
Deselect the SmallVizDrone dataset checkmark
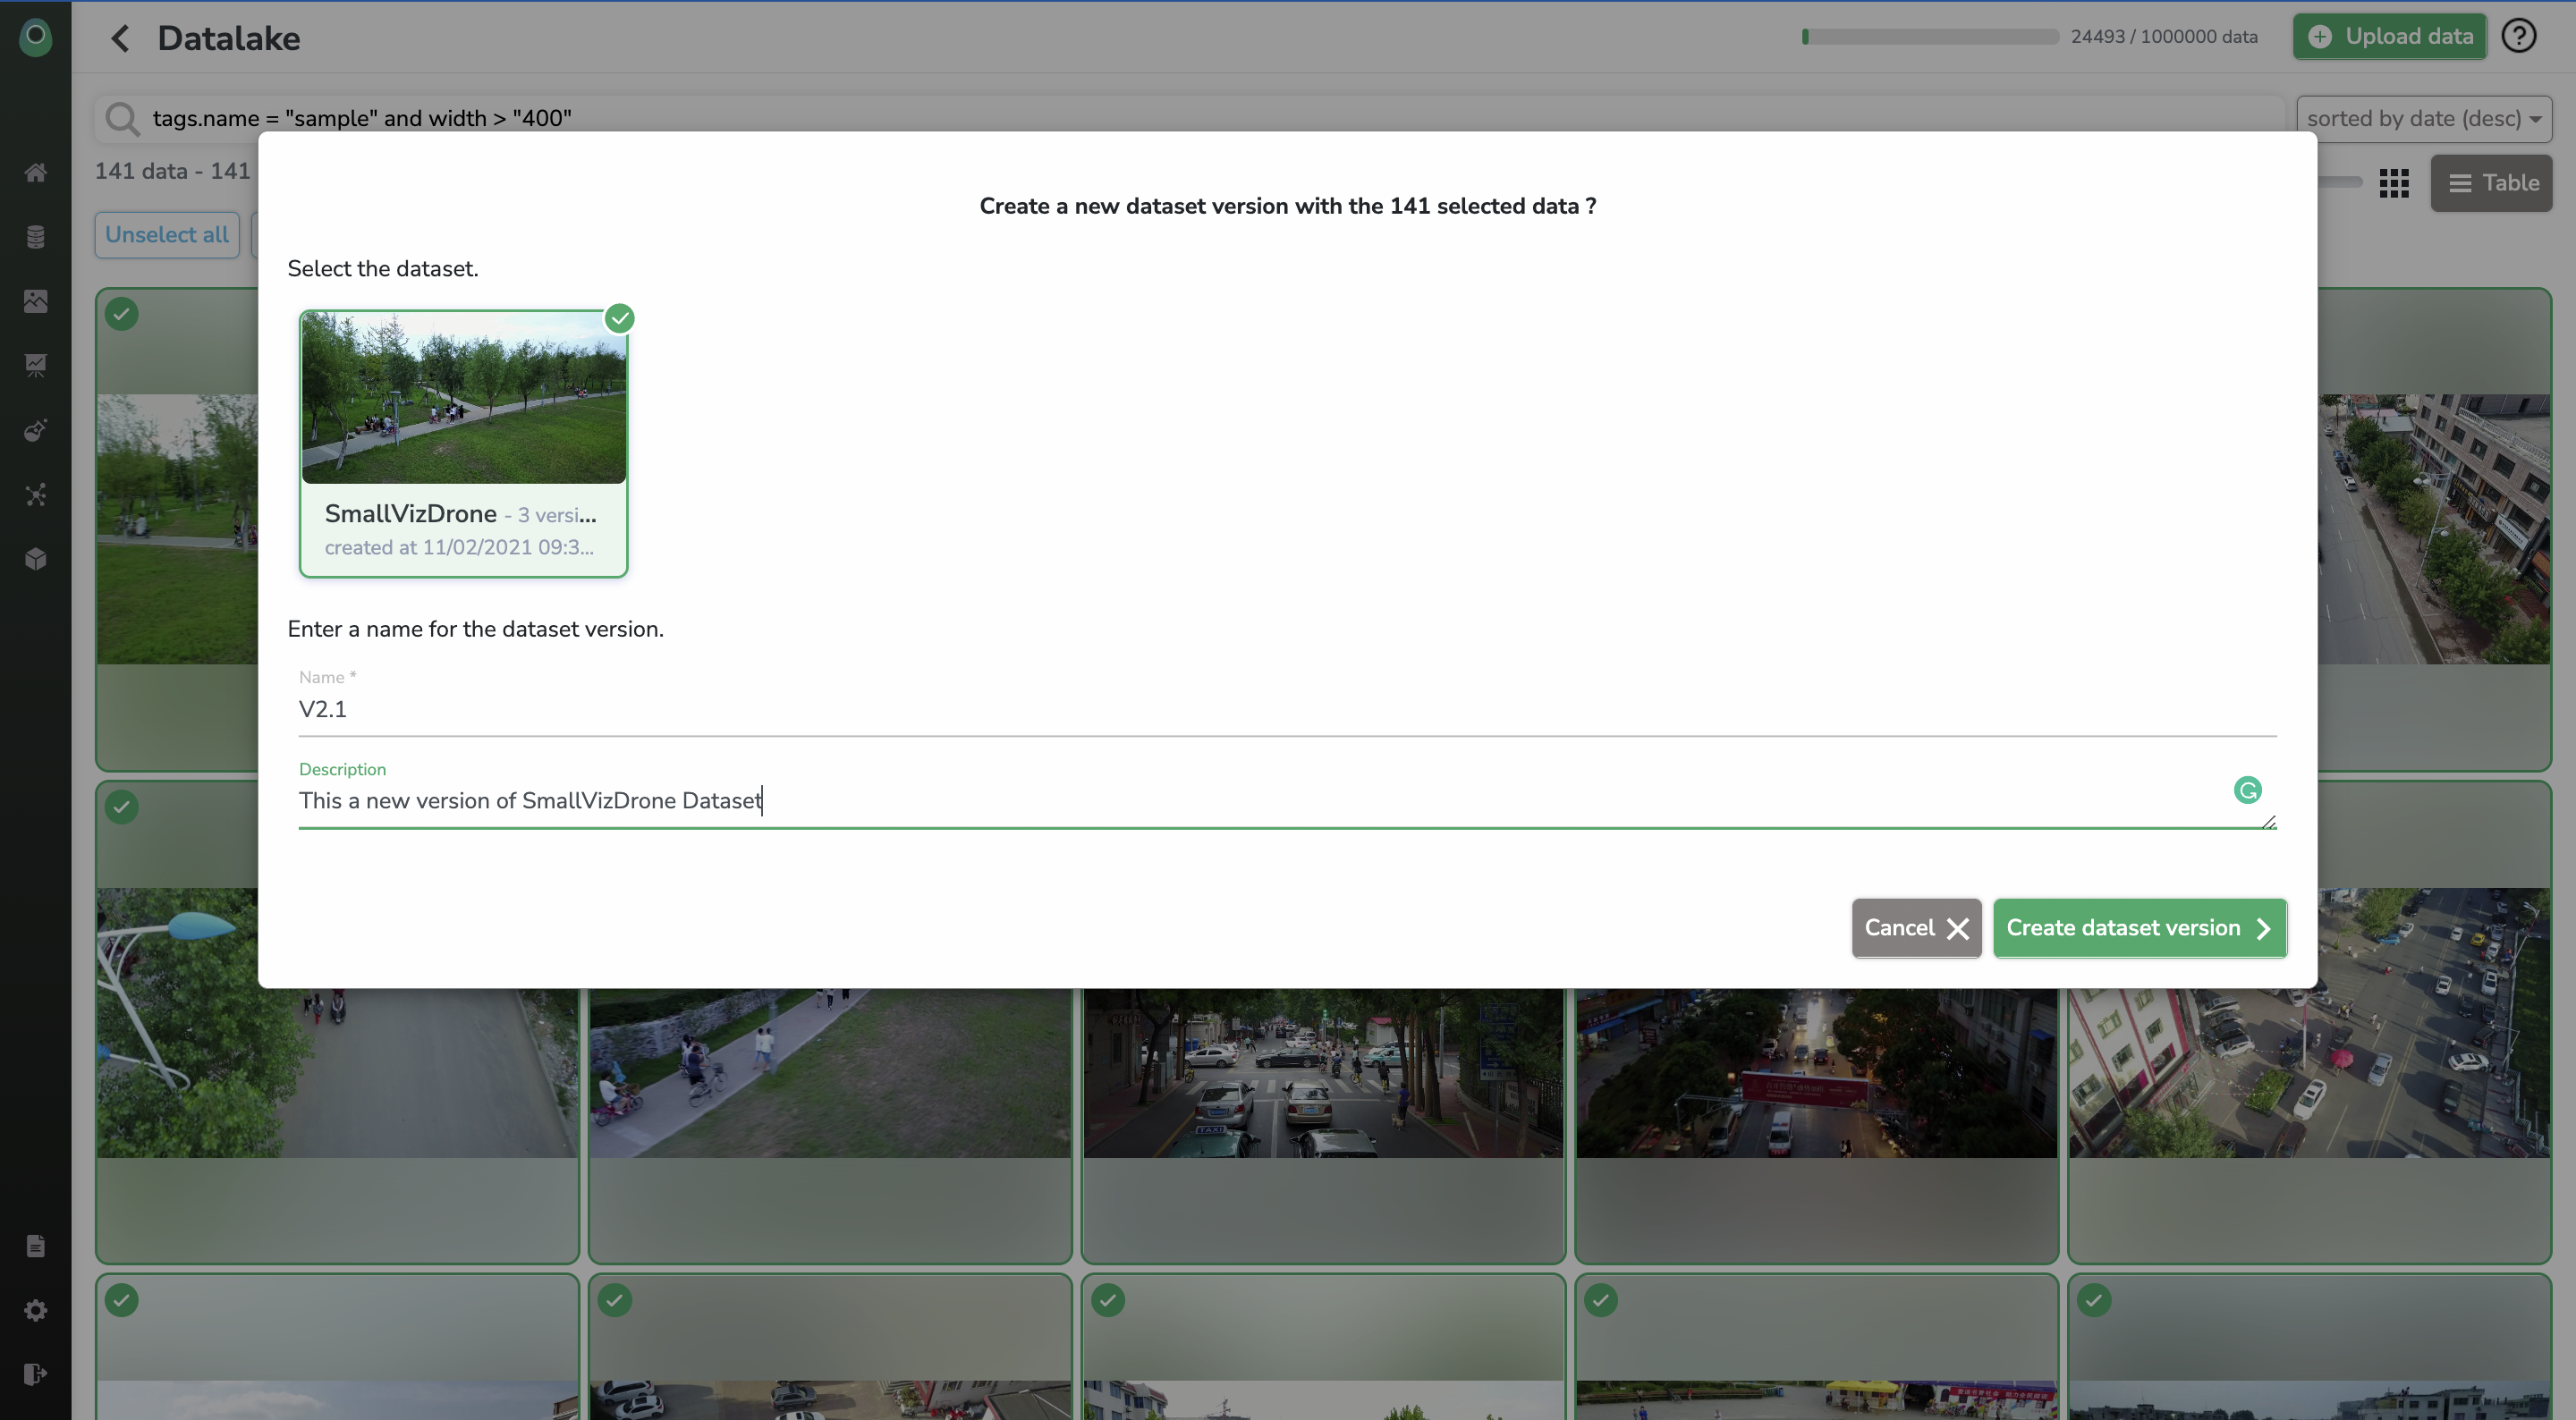[620, 319]
